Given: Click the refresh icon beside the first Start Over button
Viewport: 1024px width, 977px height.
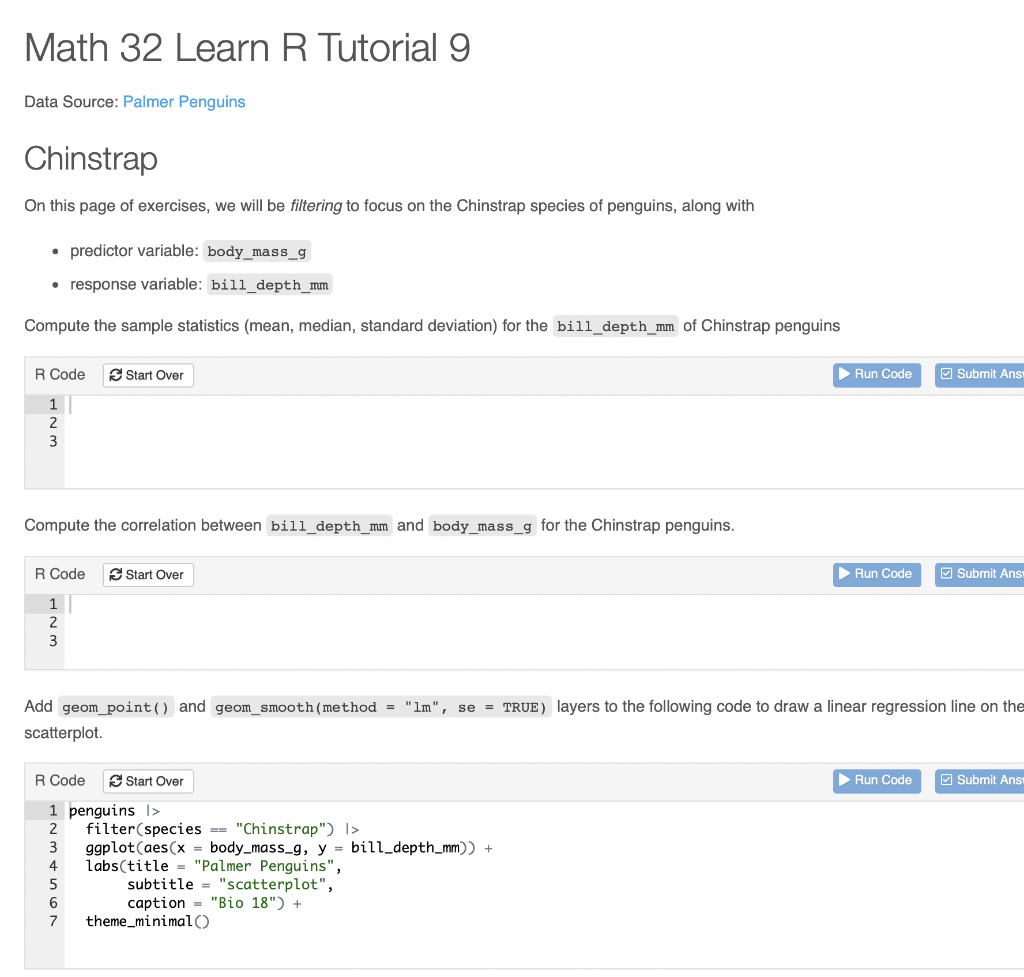Looking at the screenshot, I should pyautogui.click(x=117, y=375).
